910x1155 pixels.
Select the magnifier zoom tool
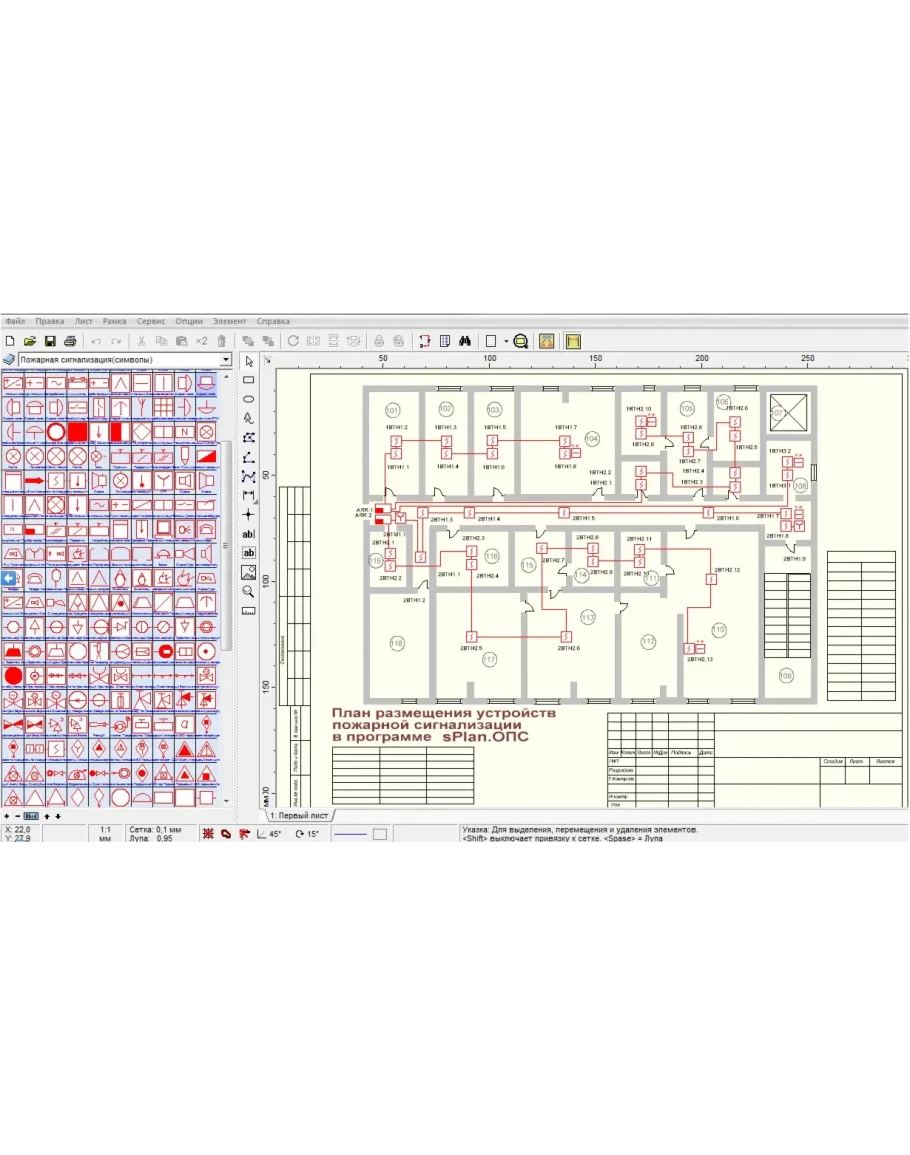click(x=249, y=591)
